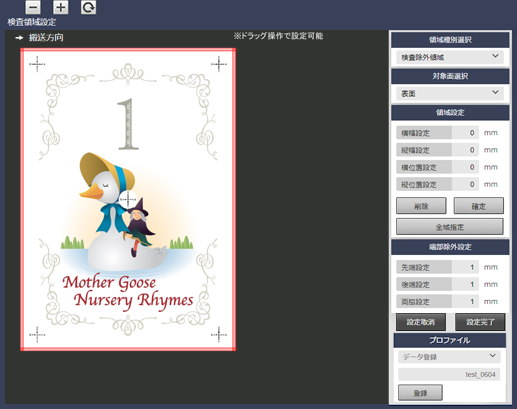
Task: Click the 領域設定 header text
Action: pos(450,113)
